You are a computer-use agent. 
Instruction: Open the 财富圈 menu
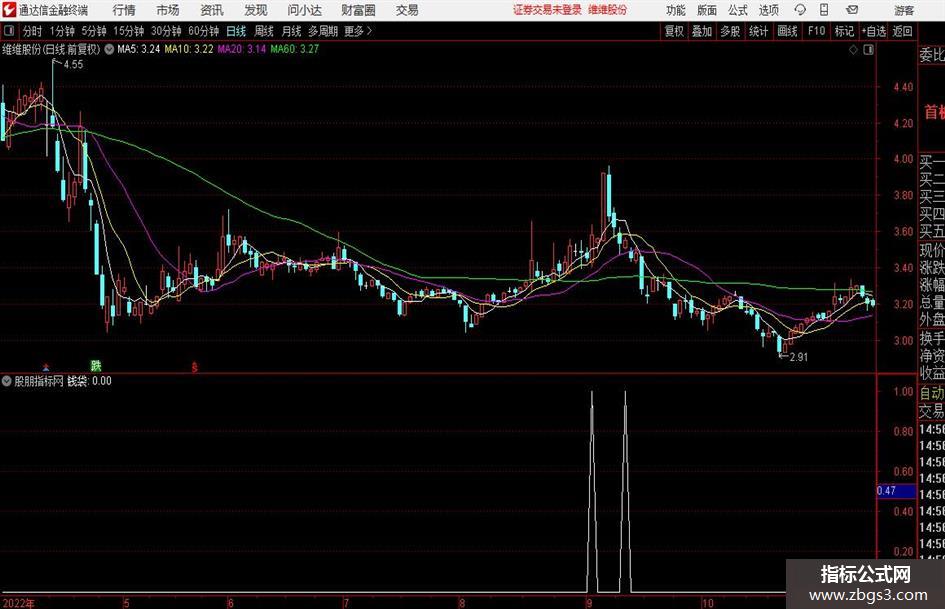click(x=358, y=10)
